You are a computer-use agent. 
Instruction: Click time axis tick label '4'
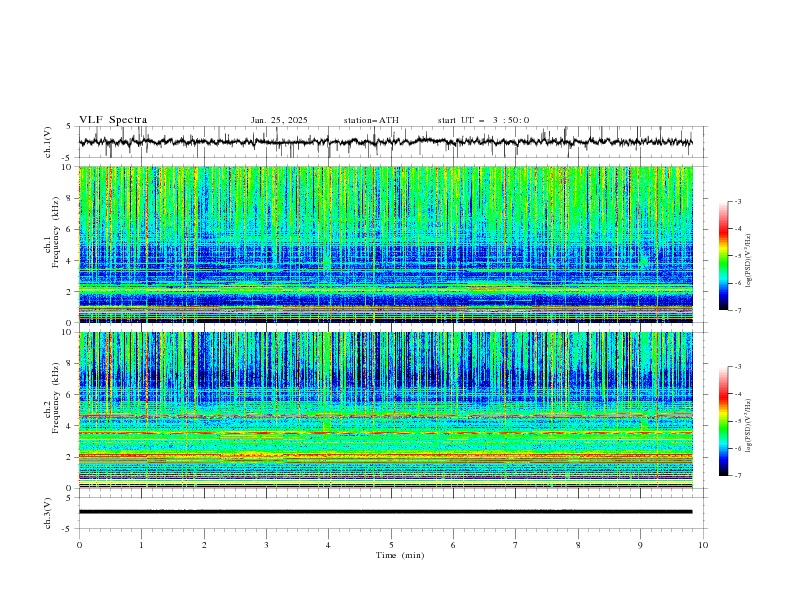[328, 545]
